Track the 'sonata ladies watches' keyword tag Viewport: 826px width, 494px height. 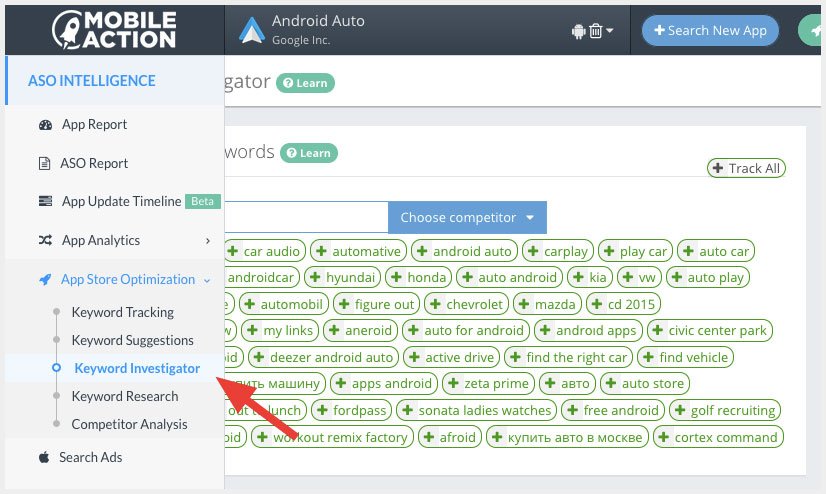tap(476, 410)
